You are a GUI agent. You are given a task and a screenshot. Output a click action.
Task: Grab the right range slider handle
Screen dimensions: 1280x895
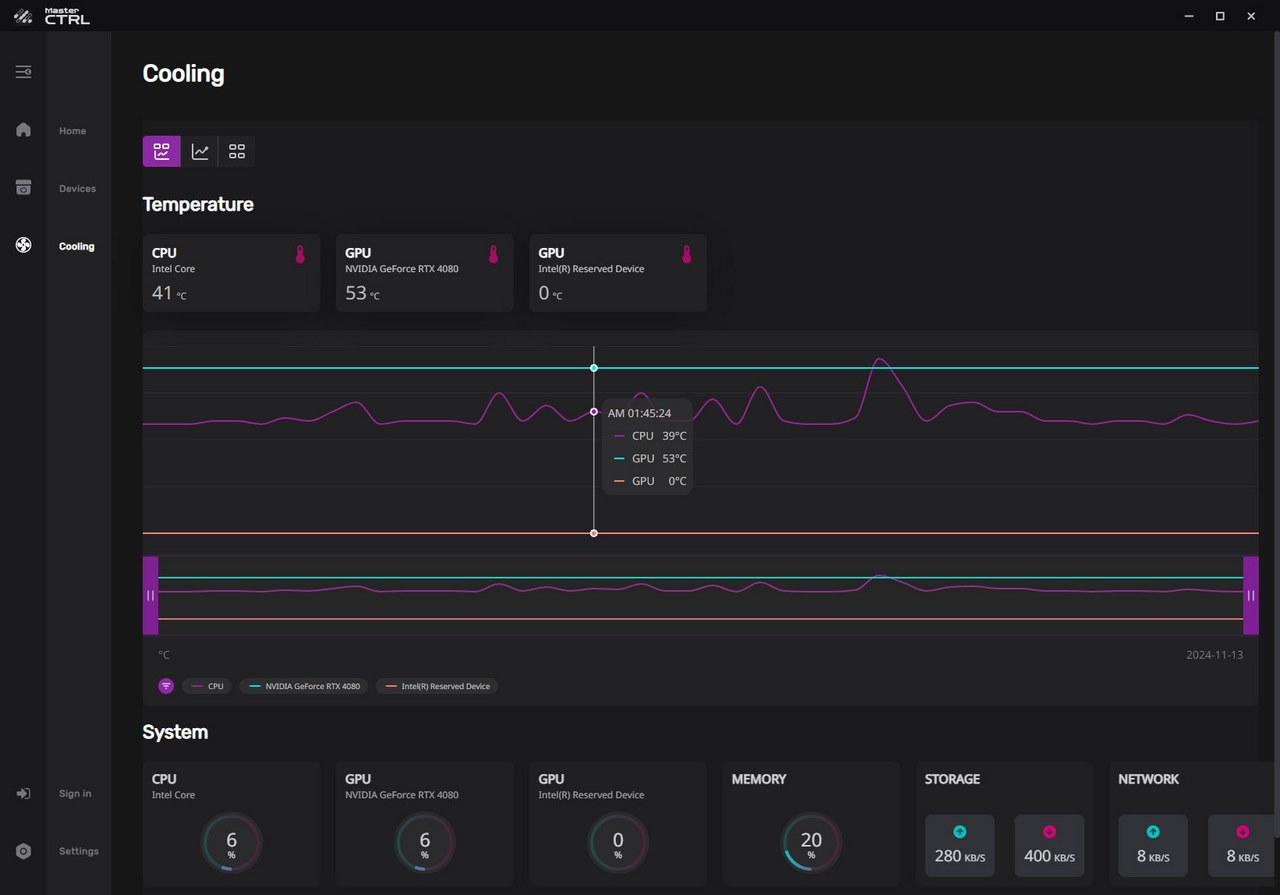pyautogui.click(x=1250, y=595)
